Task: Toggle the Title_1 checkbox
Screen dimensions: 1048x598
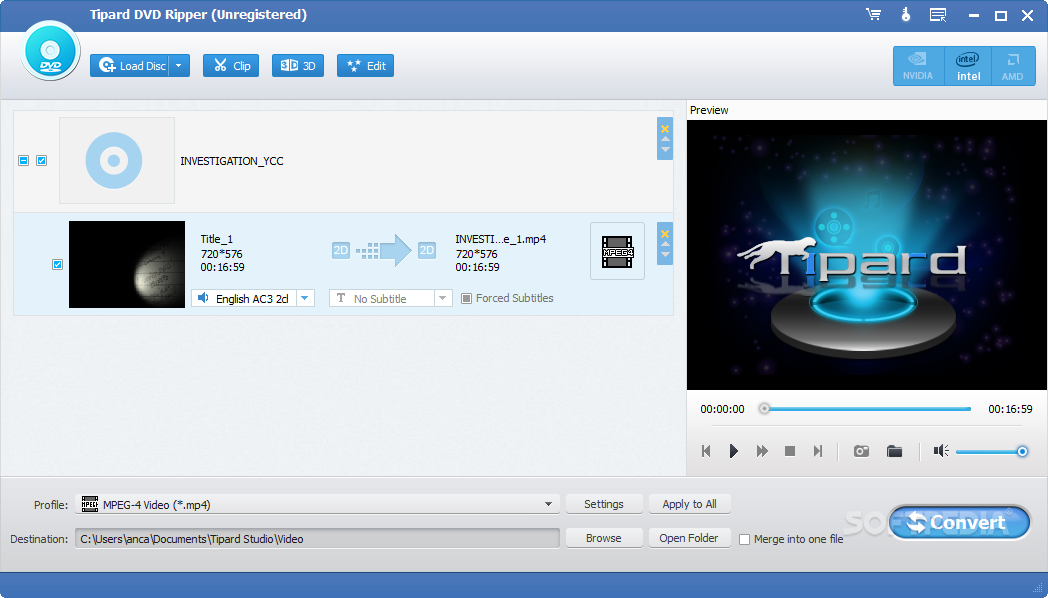Action: point(57,265)
